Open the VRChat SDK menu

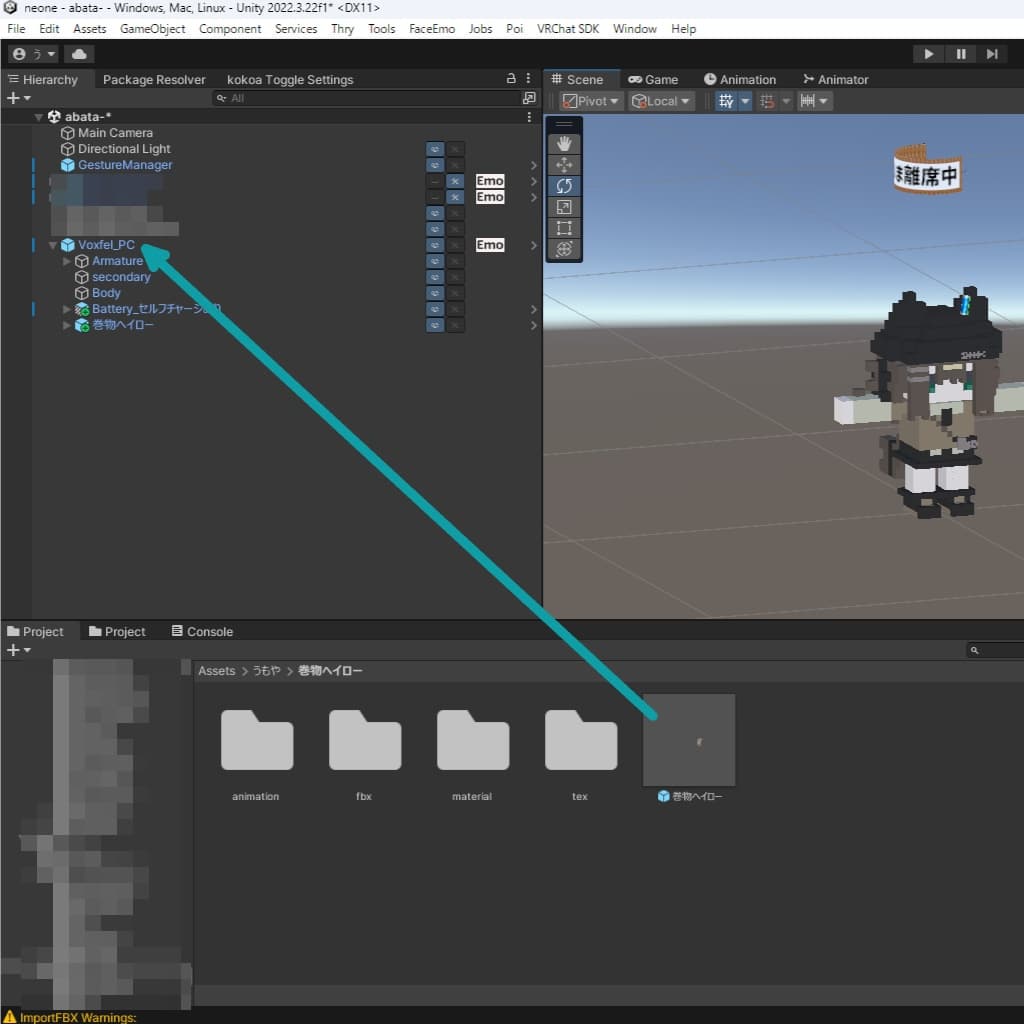567,29
